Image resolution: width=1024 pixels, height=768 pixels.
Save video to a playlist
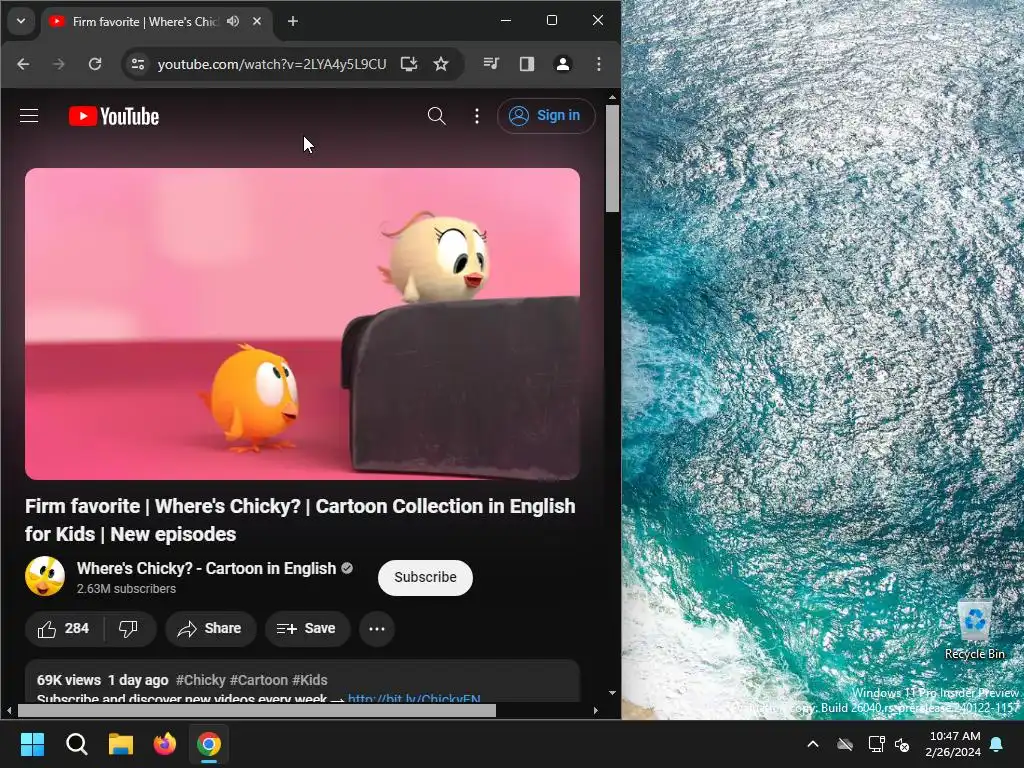(x=307, y=629)
